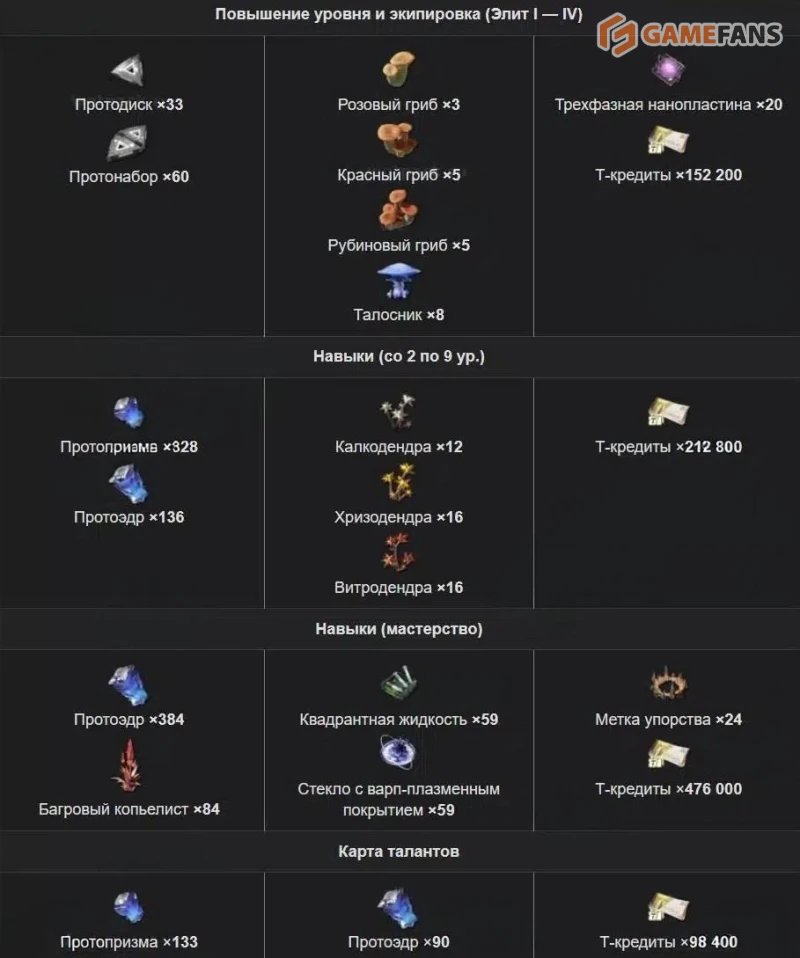Open the Трехфазная нанопластина purple icon
Image resolution: width=800 pixels, height=958 pixels.
667,70
